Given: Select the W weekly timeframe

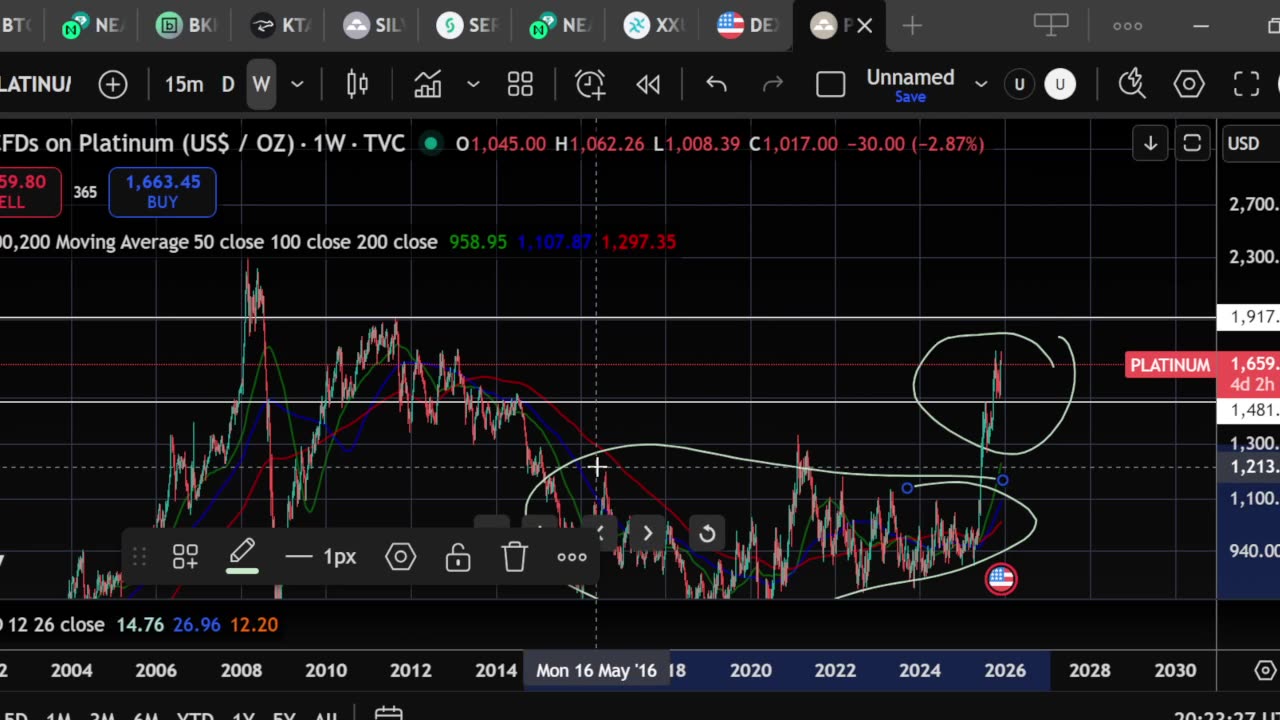Looking at the screenshot, I should (261, 85).
